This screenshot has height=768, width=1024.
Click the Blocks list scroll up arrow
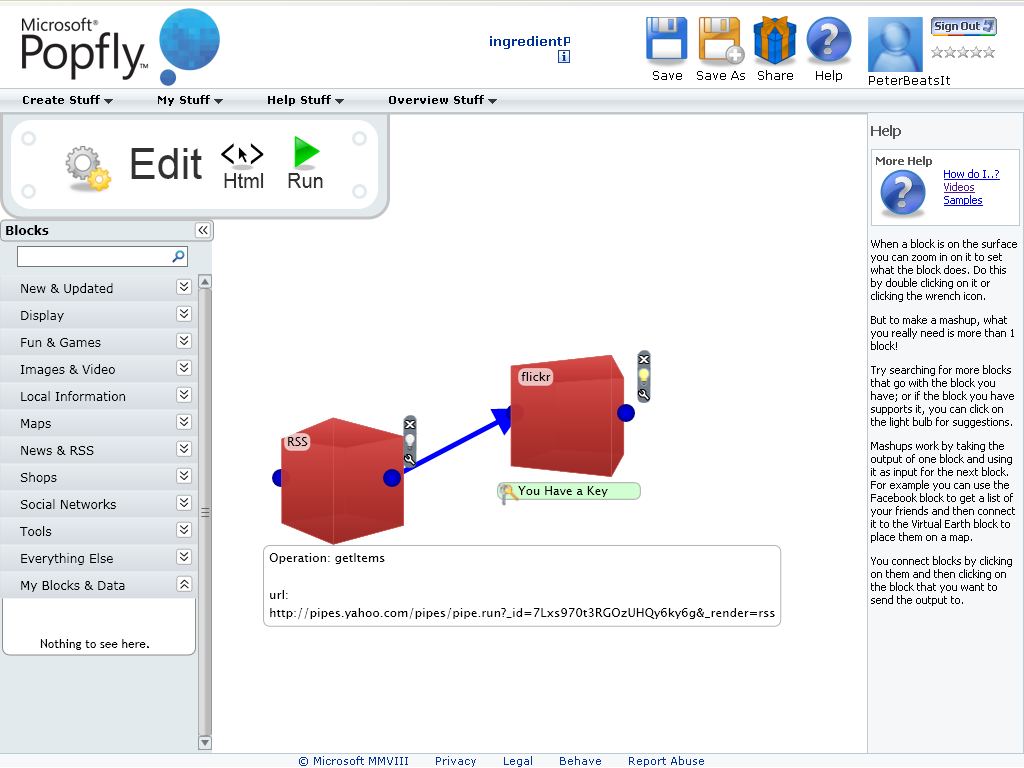point(205,282)
